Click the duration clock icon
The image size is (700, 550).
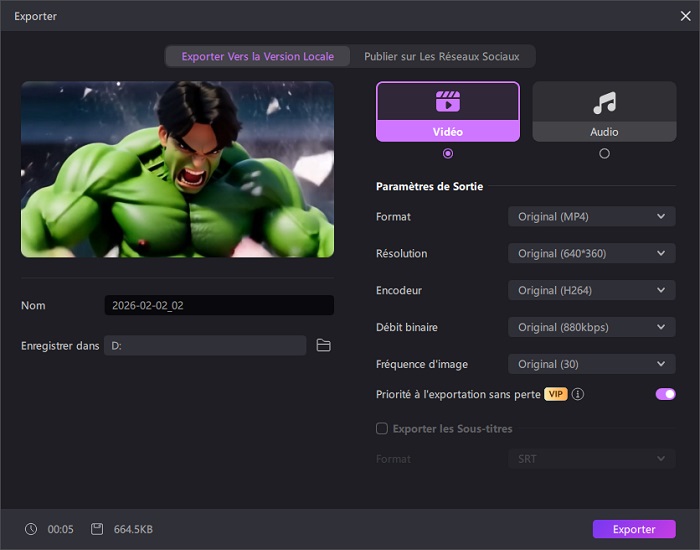click(31, 529)
